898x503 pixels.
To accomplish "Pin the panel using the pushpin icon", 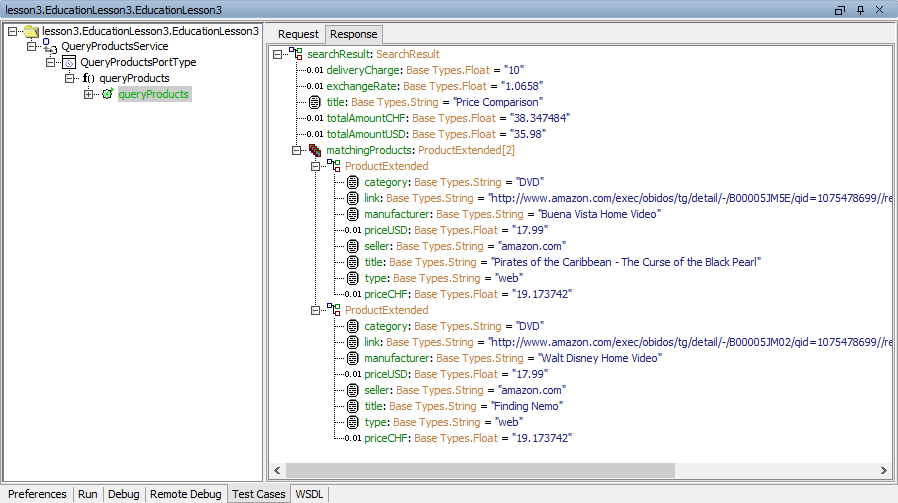I will (x=860, y=9).
